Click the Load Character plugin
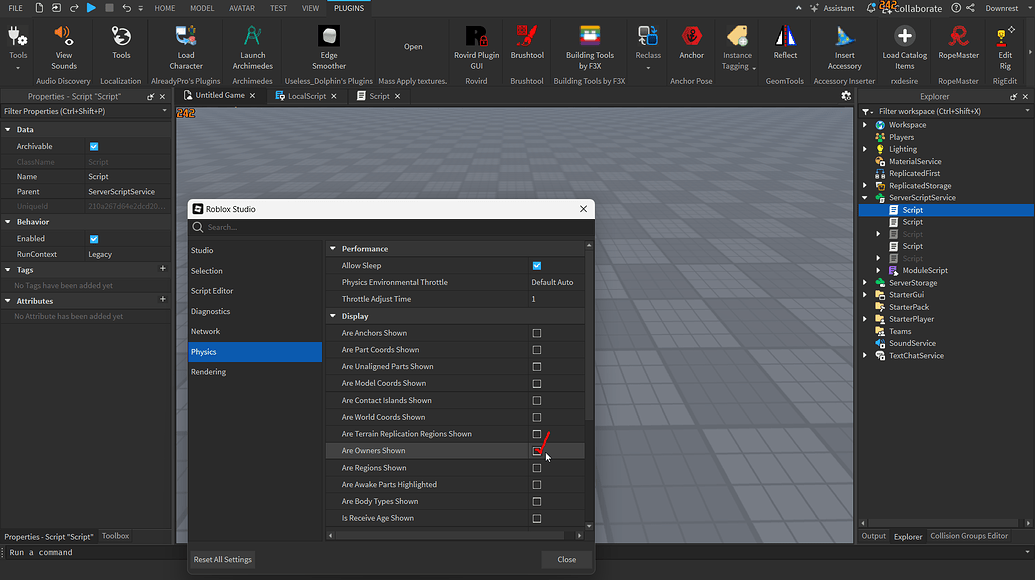 185,47
